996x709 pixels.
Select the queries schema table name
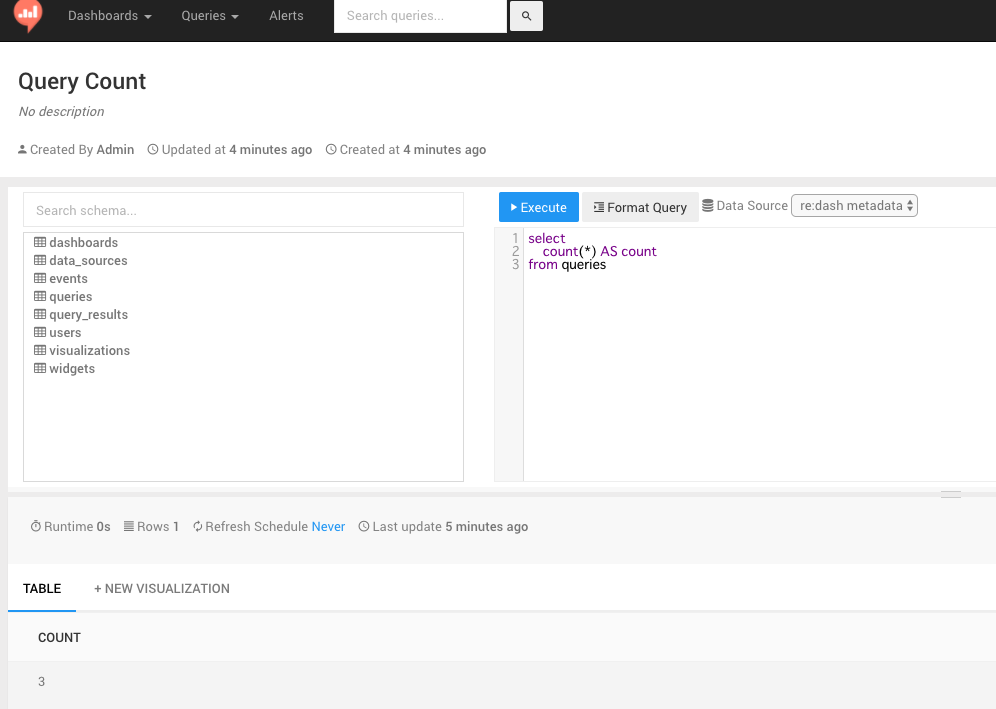click(x=71, y=296)
